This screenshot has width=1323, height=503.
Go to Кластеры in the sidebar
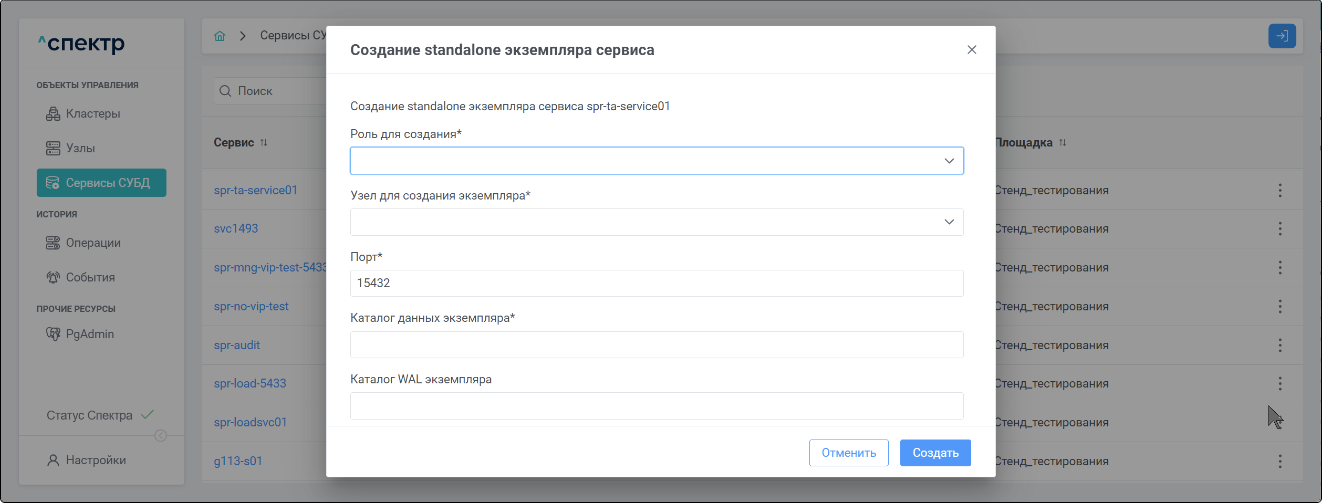(93, 113)
